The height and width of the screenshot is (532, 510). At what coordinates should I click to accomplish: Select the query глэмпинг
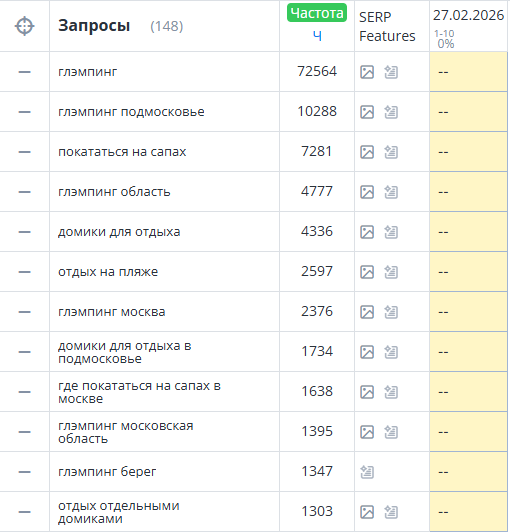click(x=88, y=72)
